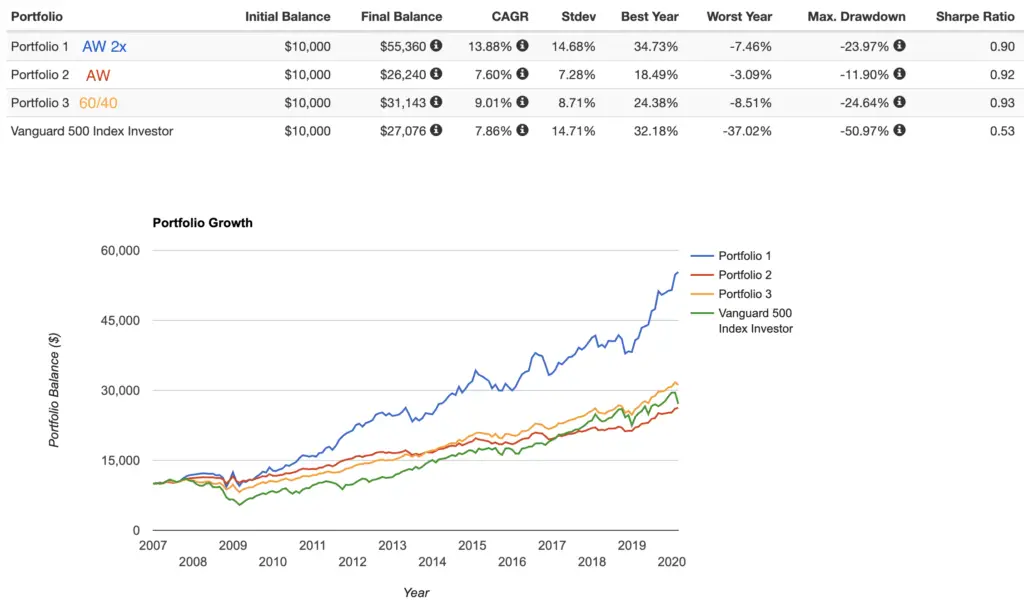Click the Sharpe Ratio column header
The height and width of the screenshot is (608, 1024).
coord(975,17)
